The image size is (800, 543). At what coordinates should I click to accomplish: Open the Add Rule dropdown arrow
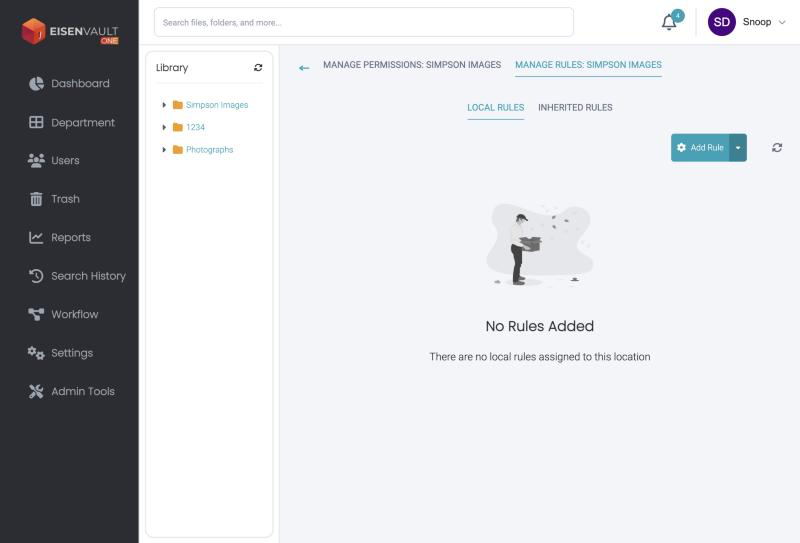[738, 148]
